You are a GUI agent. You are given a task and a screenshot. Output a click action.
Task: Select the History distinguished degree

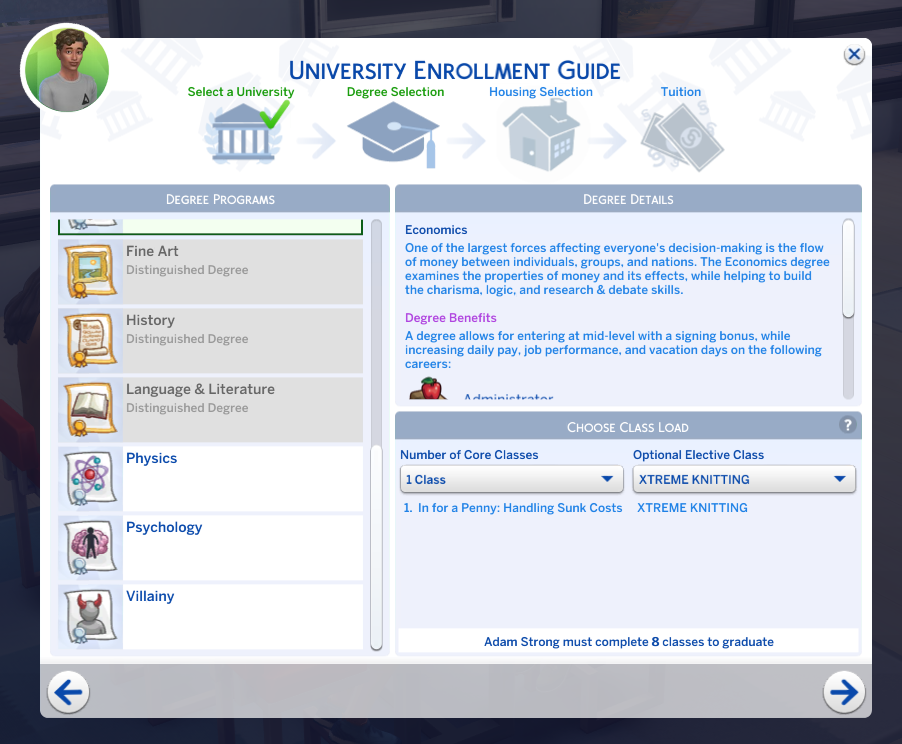point(211,341)
